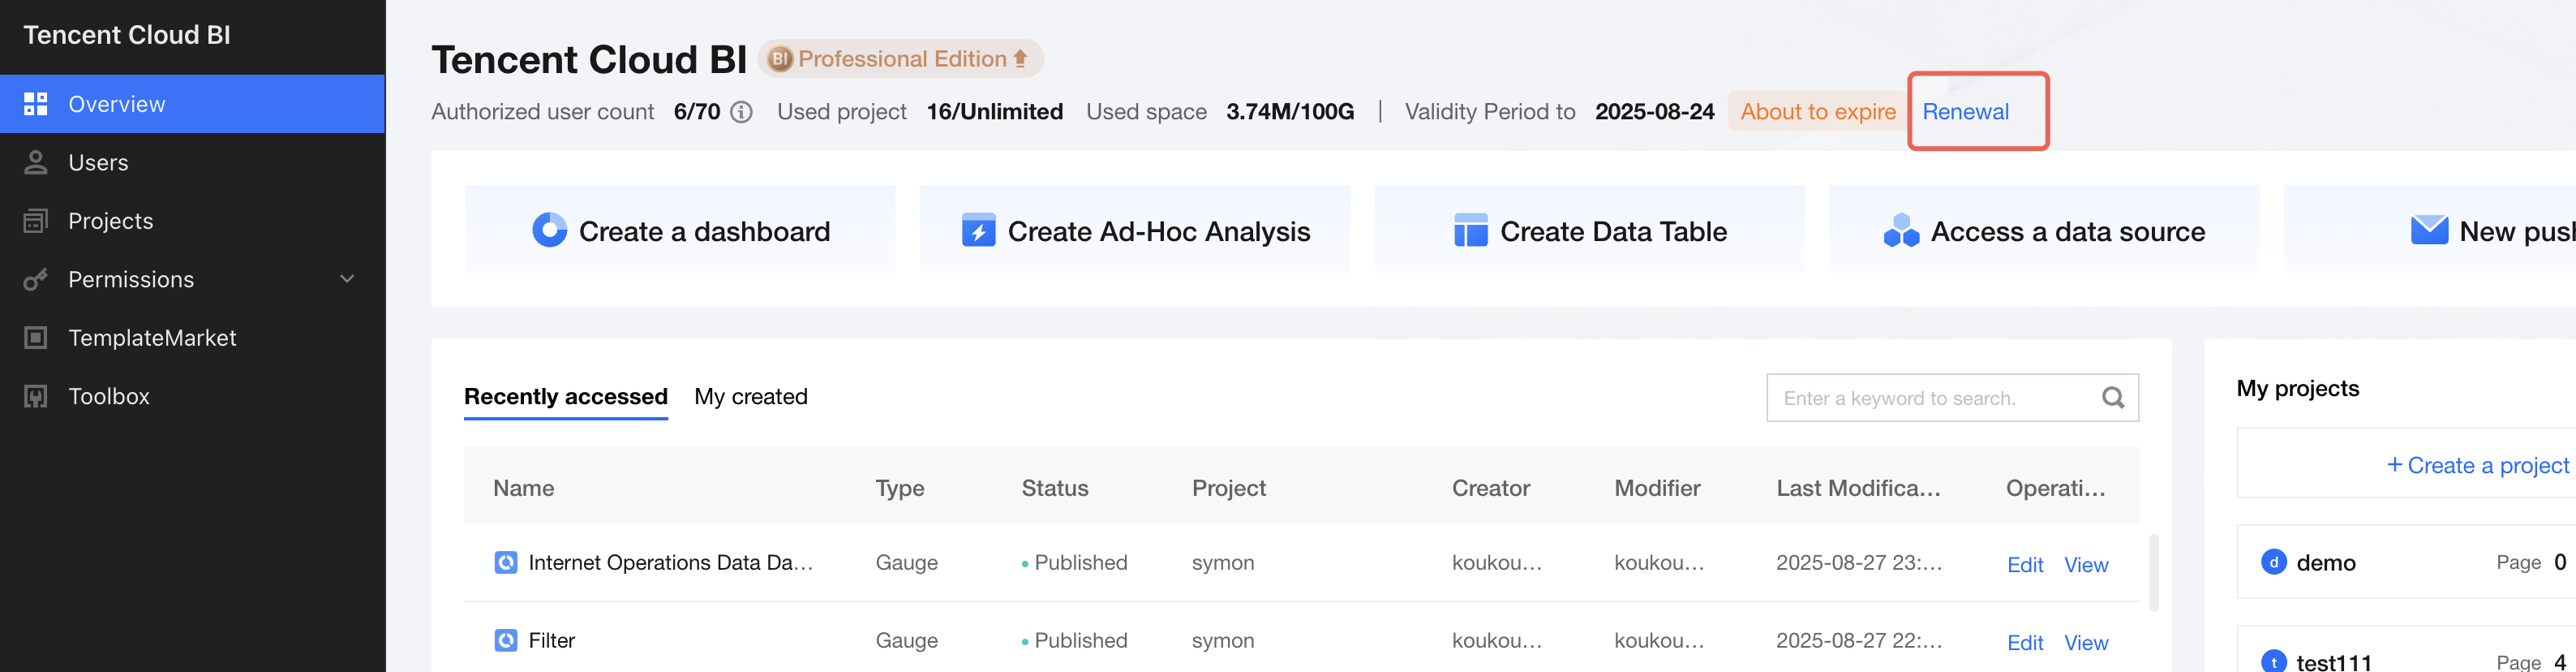This screenshot has height=672, width=2576.
Task: Switch to the My created tab
Action: click(x=750, y=397)
